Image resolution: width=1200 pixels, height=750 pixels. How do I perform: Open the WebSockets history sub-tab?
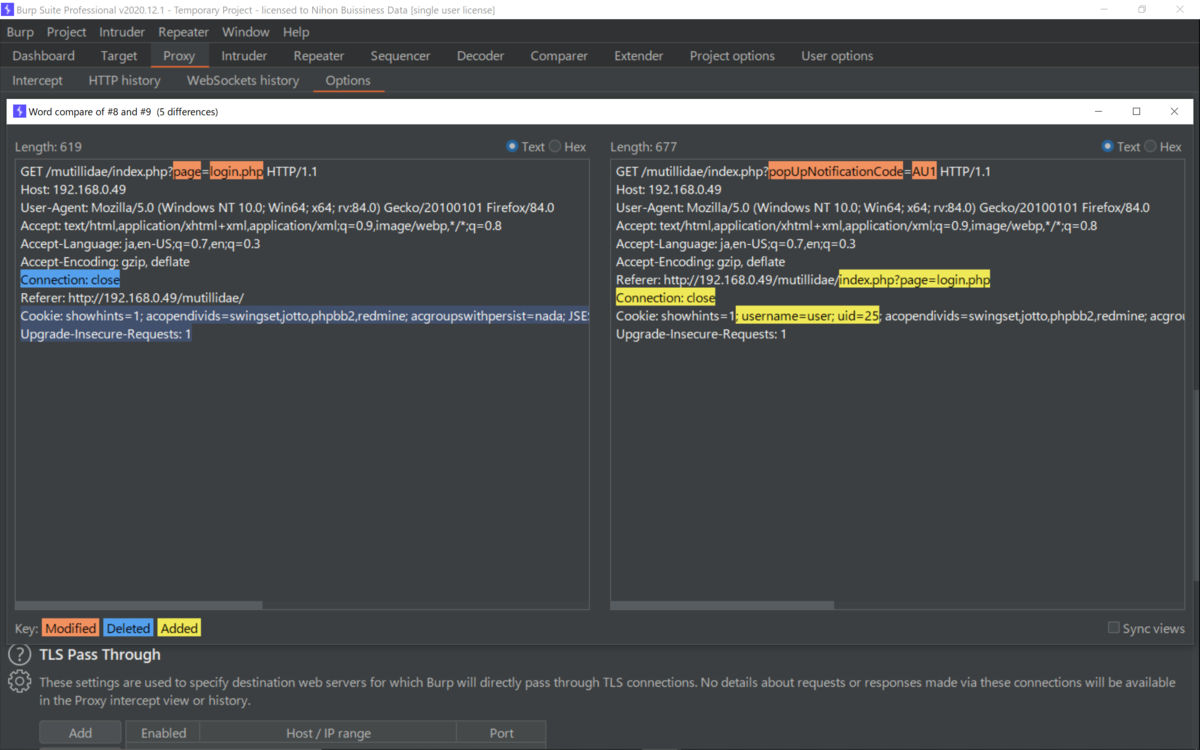(243, 80)
